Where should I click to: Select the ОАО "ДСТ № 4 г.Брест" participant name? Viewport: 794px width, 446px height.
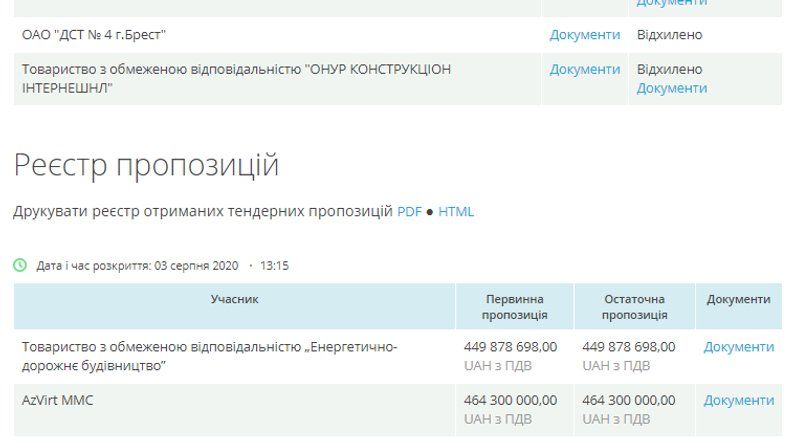pyautogui.click(x=94, y=35)
